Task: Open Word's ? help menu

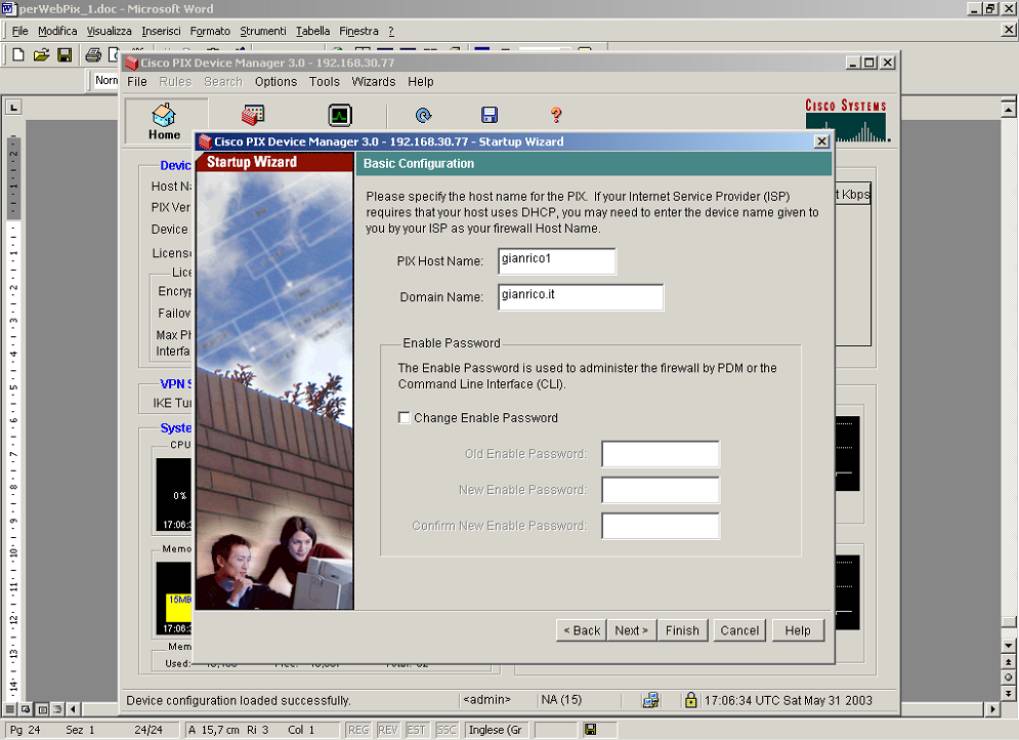Action: (391, 31)
